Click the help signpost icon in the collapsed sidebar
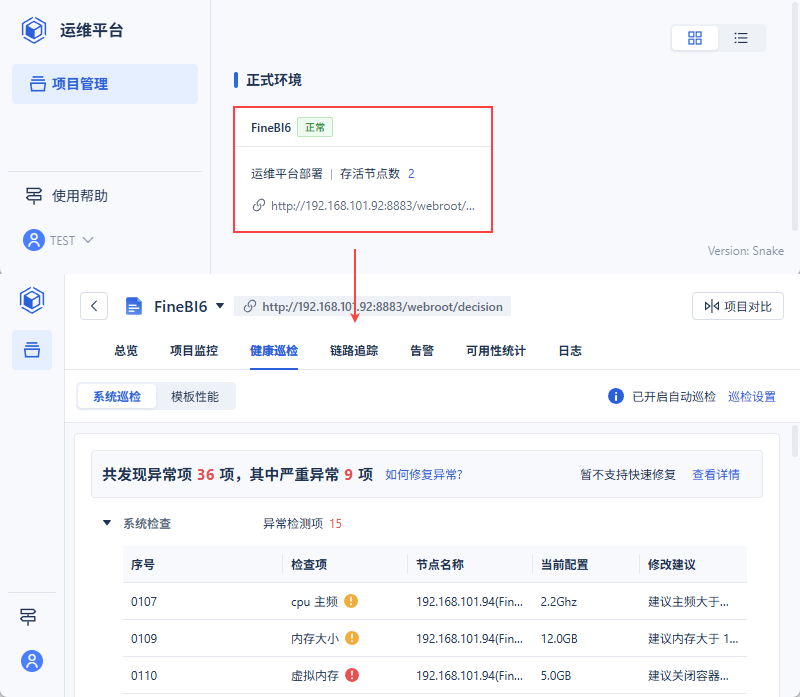This screenshot has height=697, width=800. click(28, 617)
